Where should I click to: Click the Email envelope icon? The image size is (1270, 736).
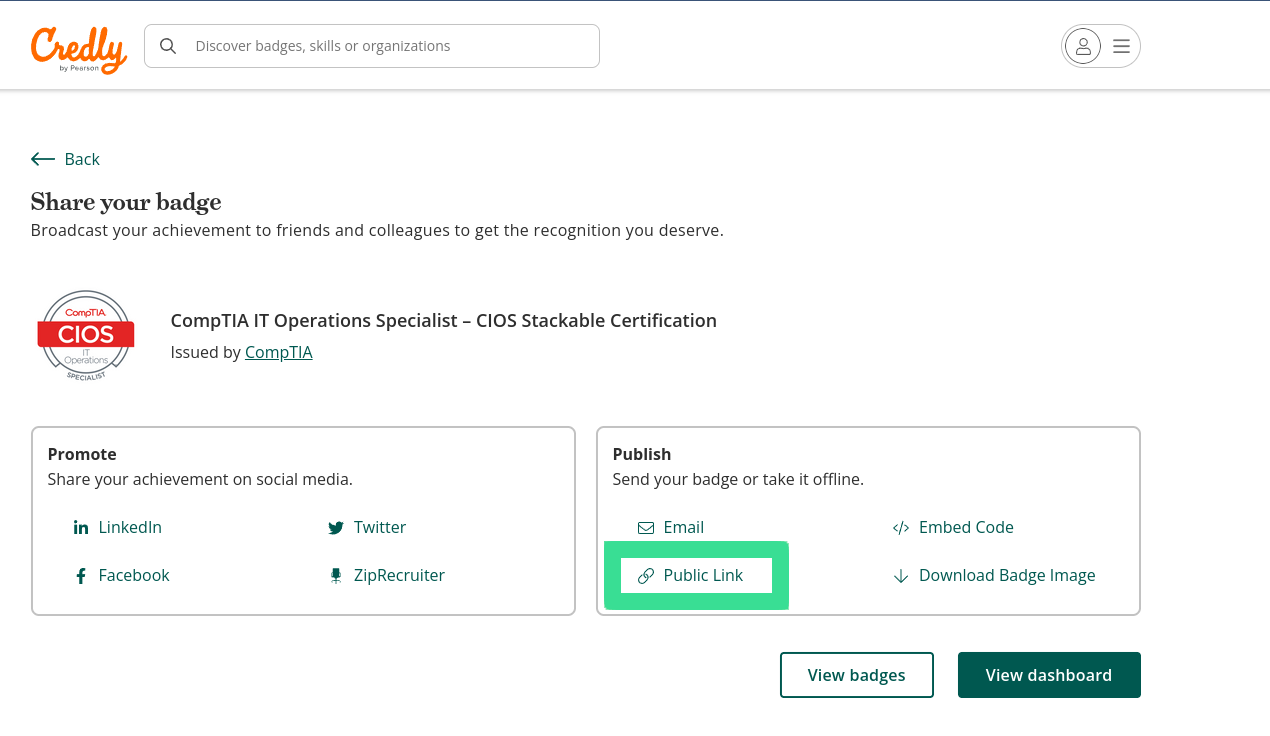click(646, 528)
